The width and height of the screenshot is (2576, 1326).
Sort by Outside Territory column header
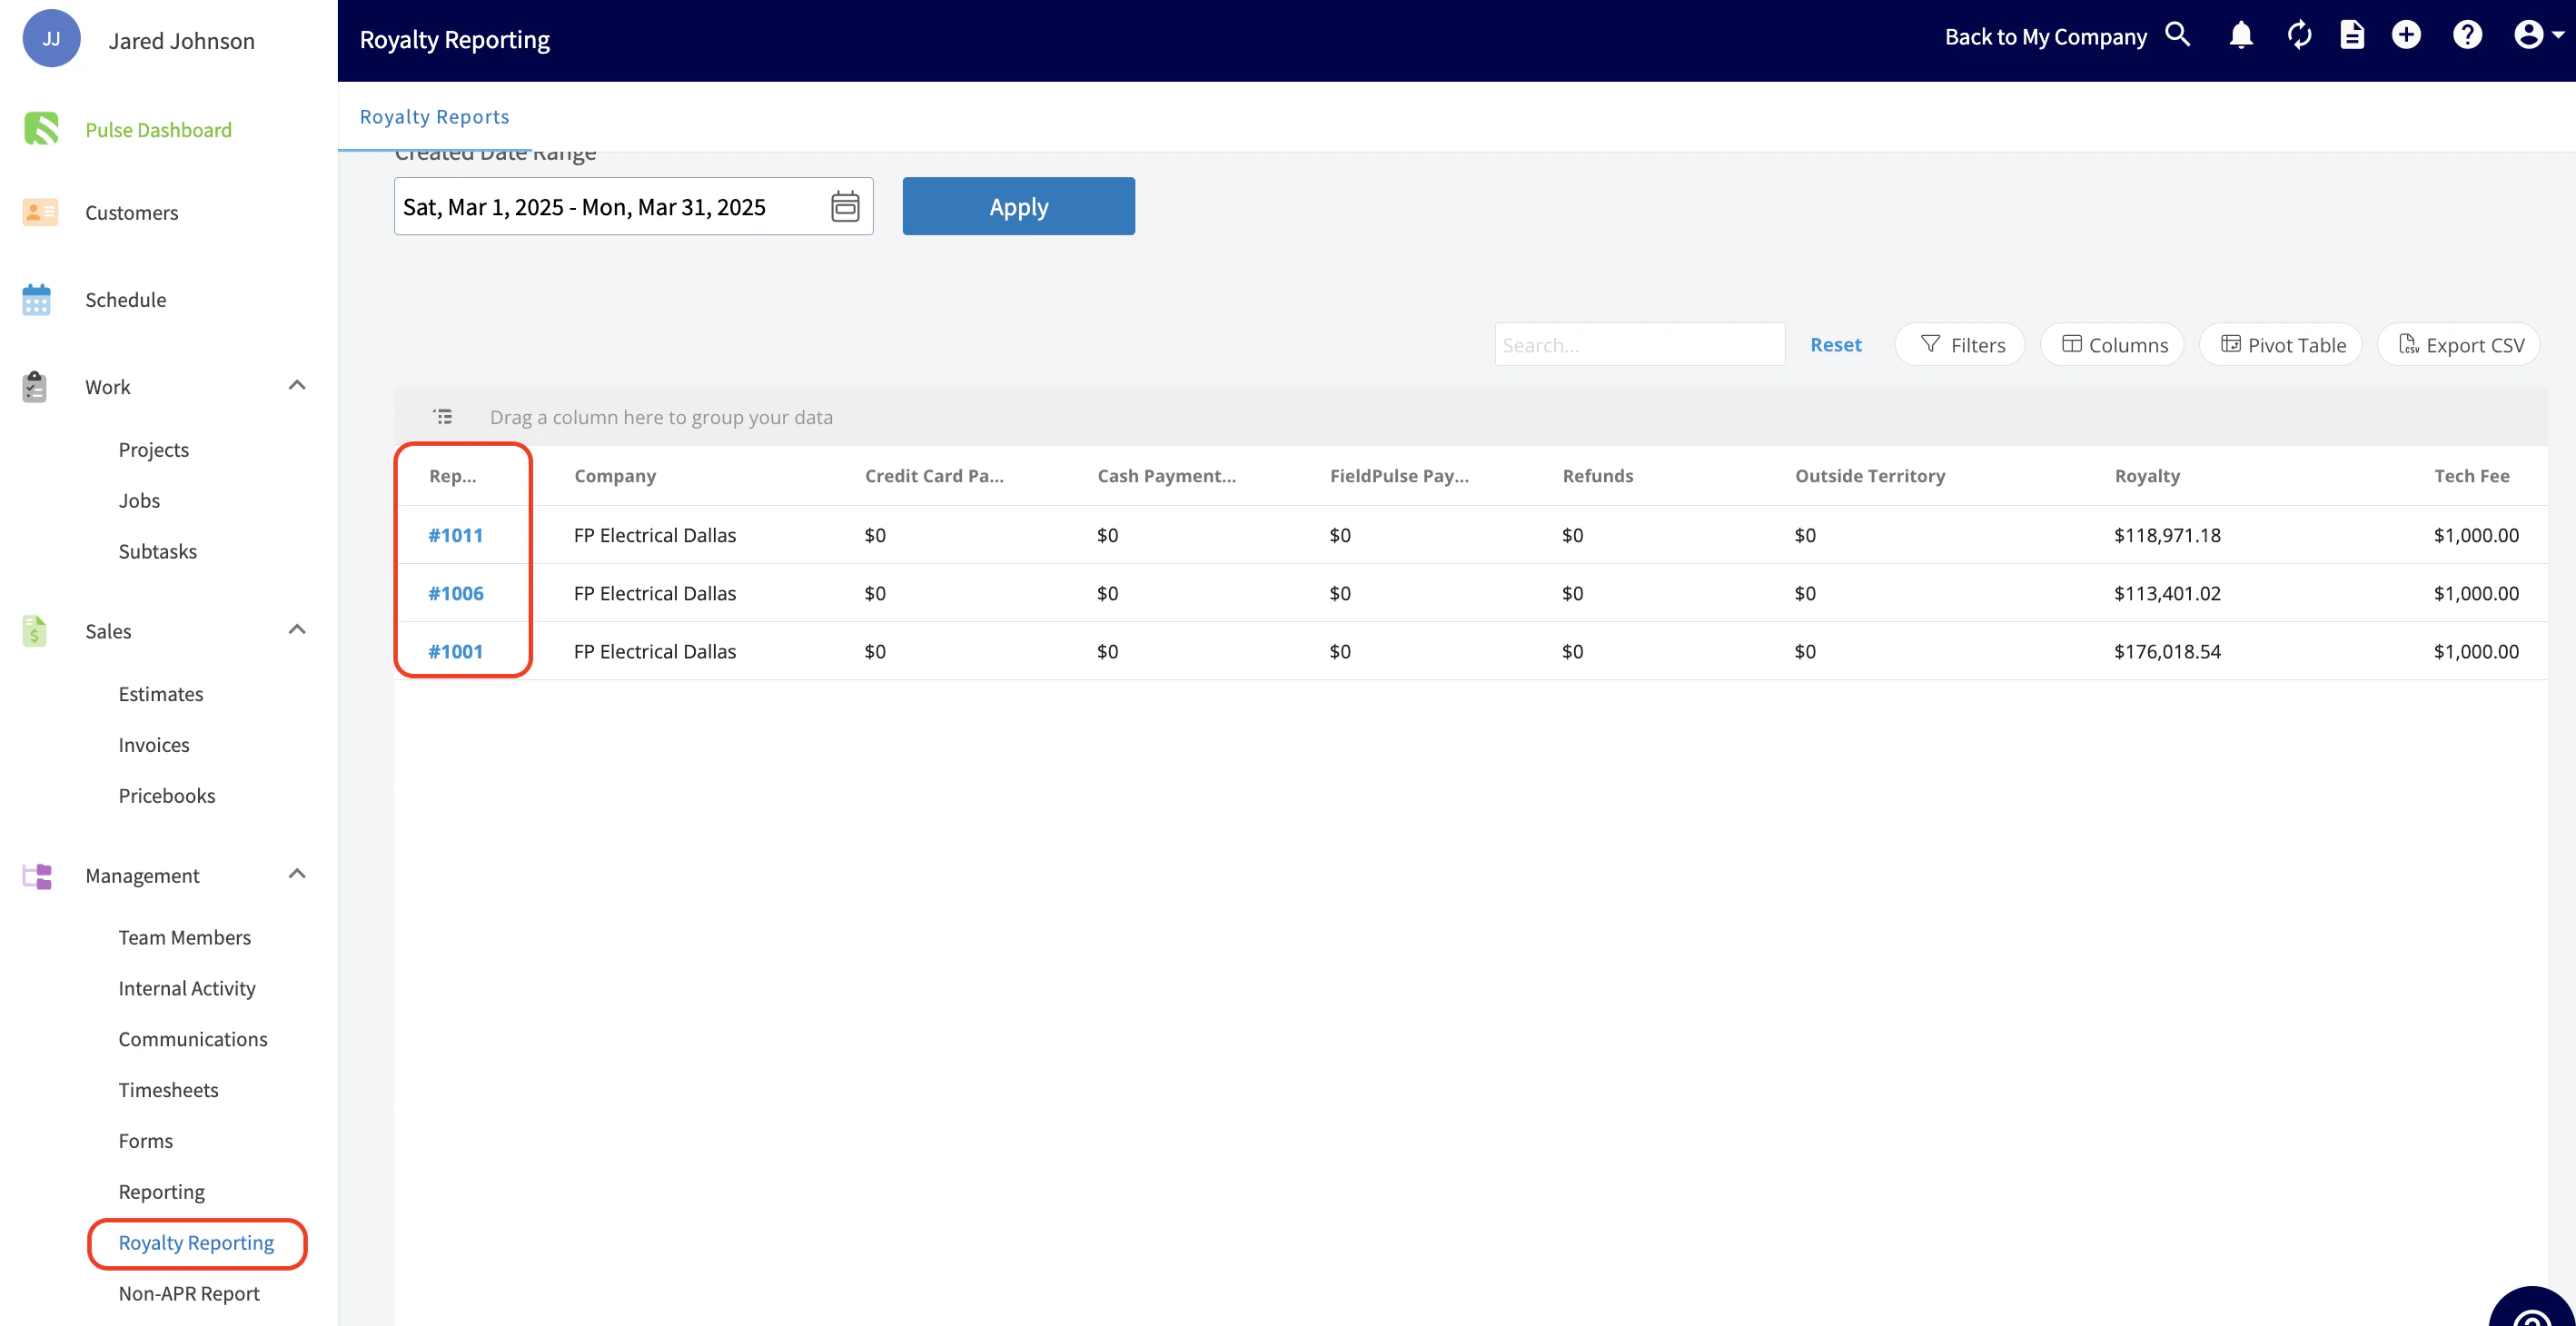1869,476
